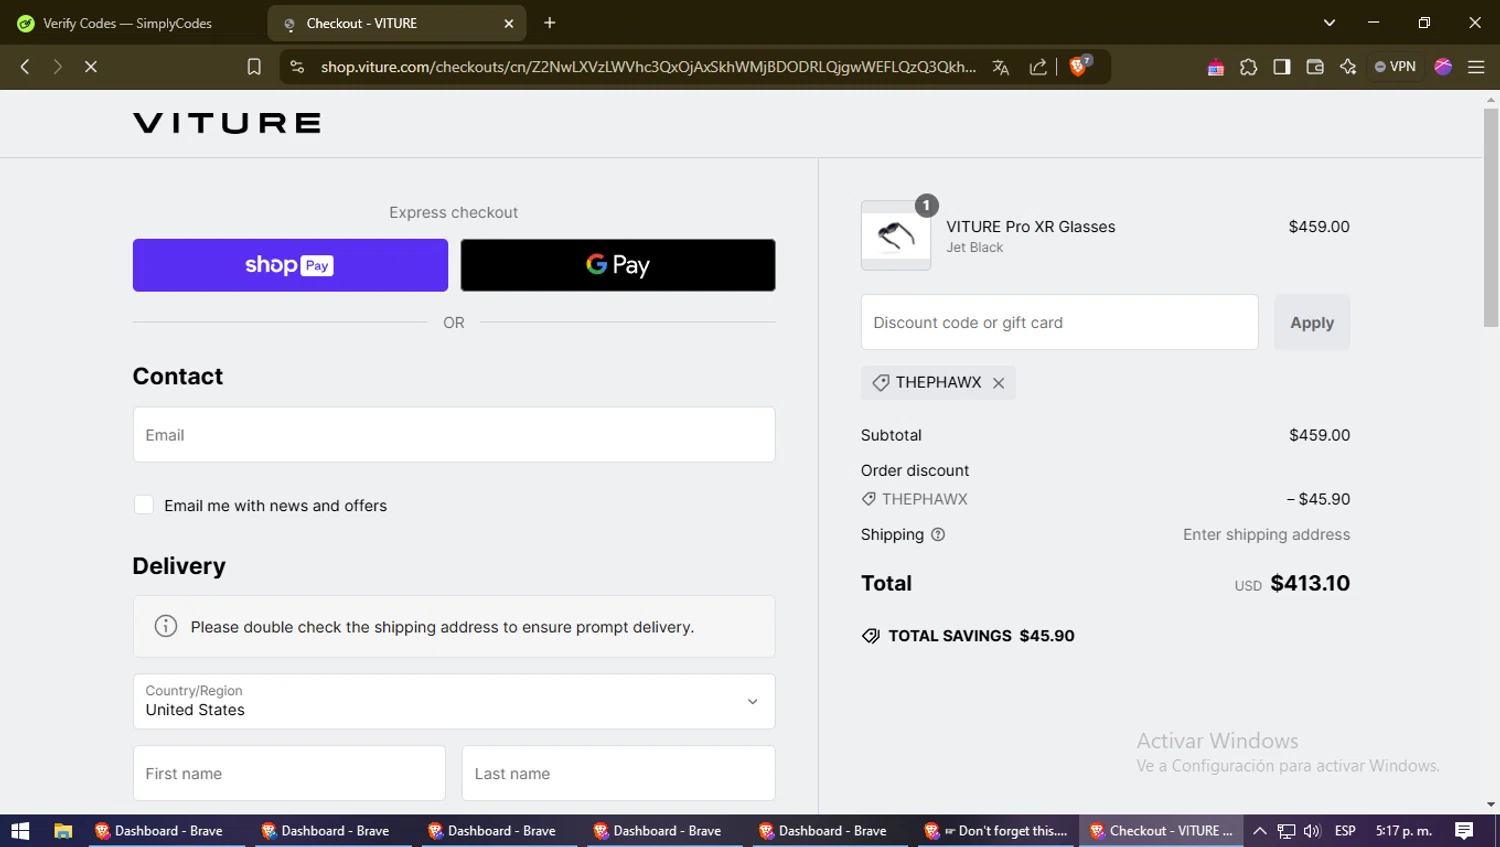This screenshot has height=847, width=1500.
Task: Switch to Verify Codes — SimplyCodes tab
Action: [x=128, y=23]
